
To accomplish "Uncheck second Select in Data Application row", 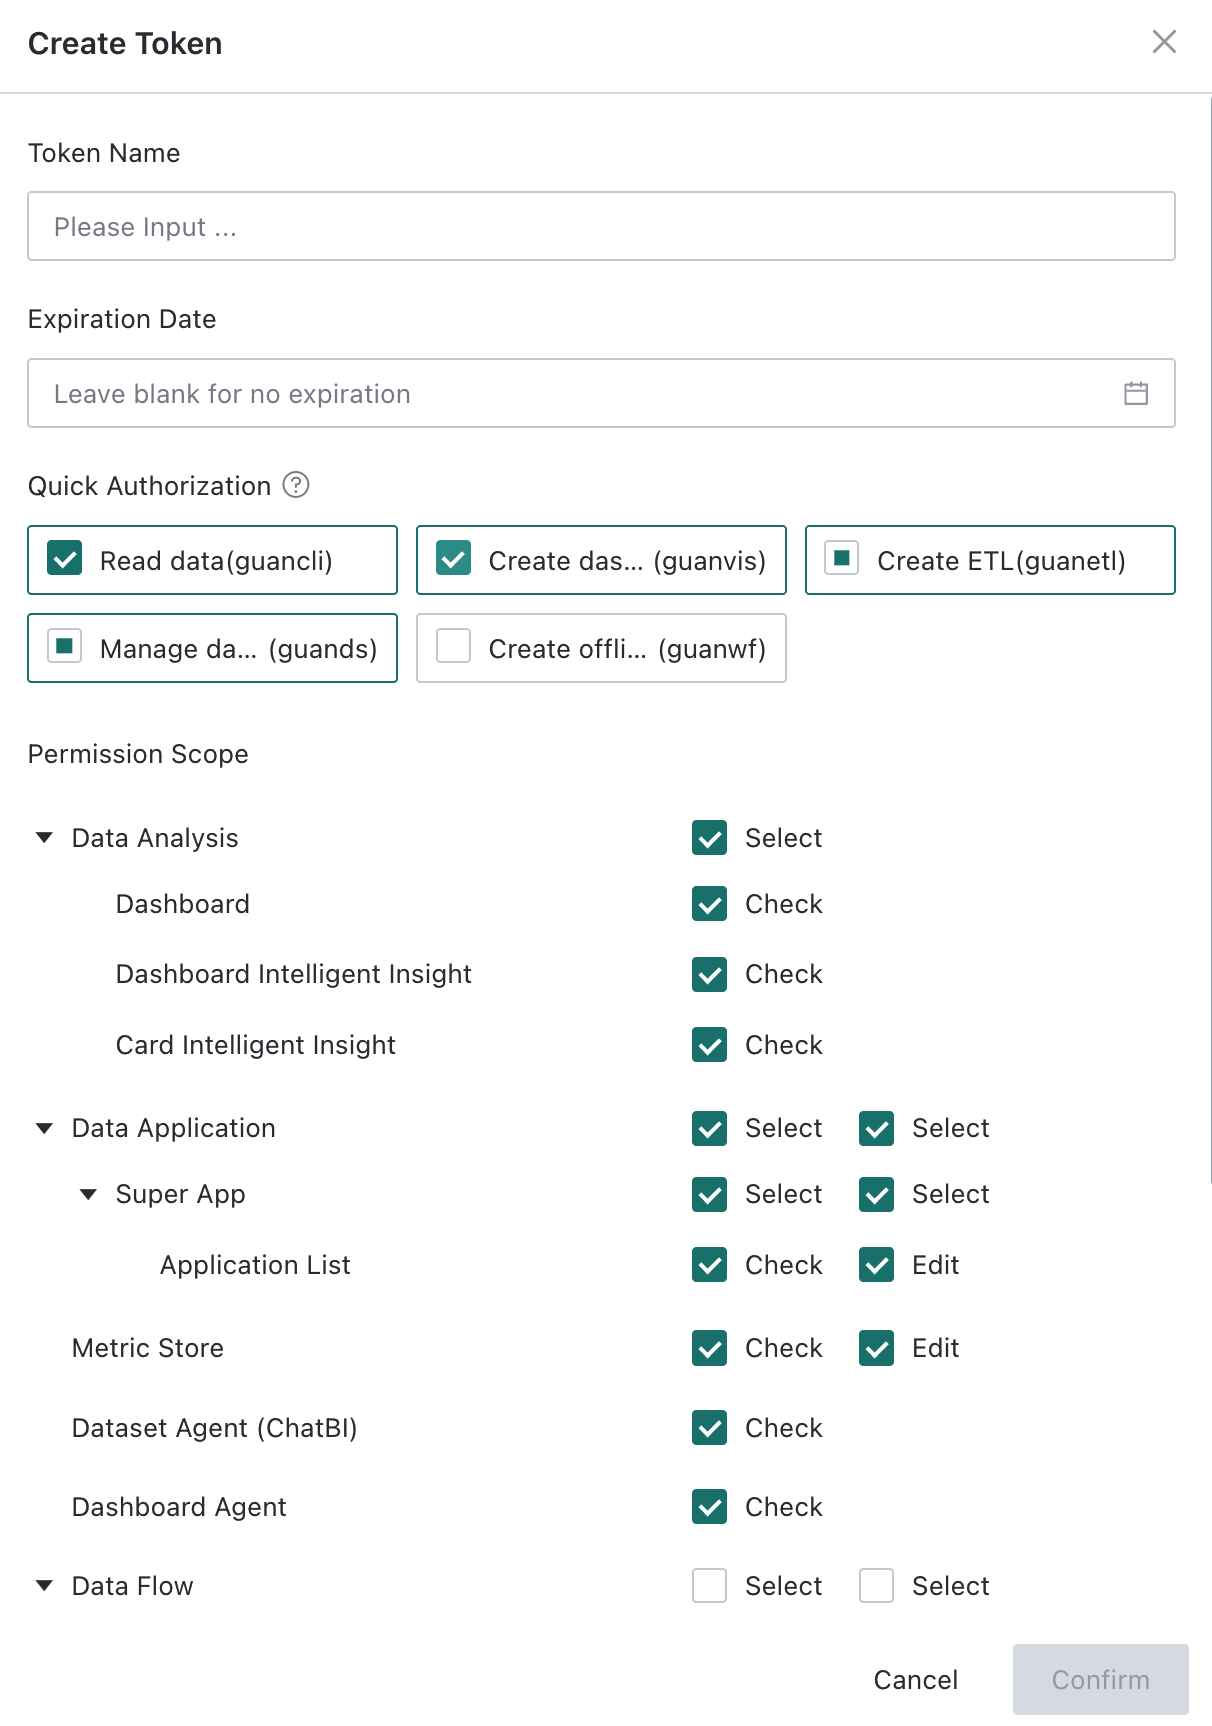I will tap(877, 1128).
